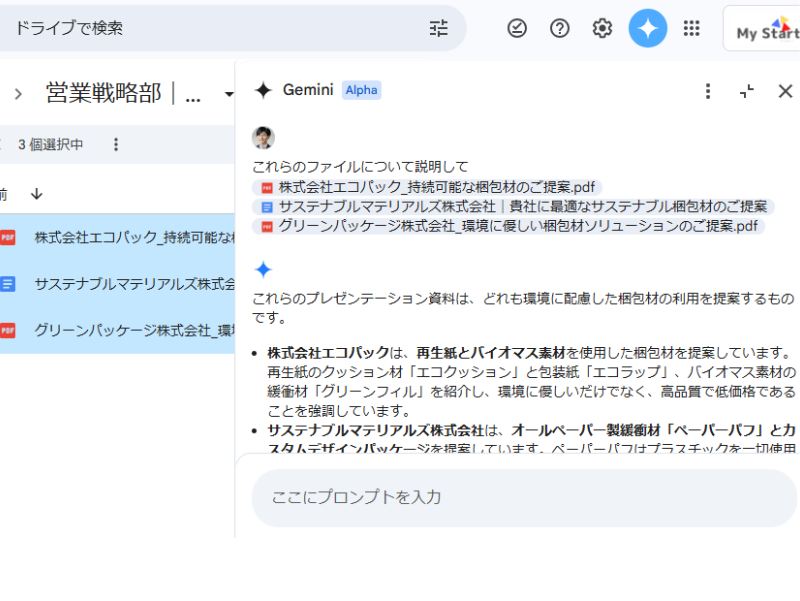Click the blue Gemini response sparkle icon
This screenshot has width=800, height=601.
[x=263, y=269]
